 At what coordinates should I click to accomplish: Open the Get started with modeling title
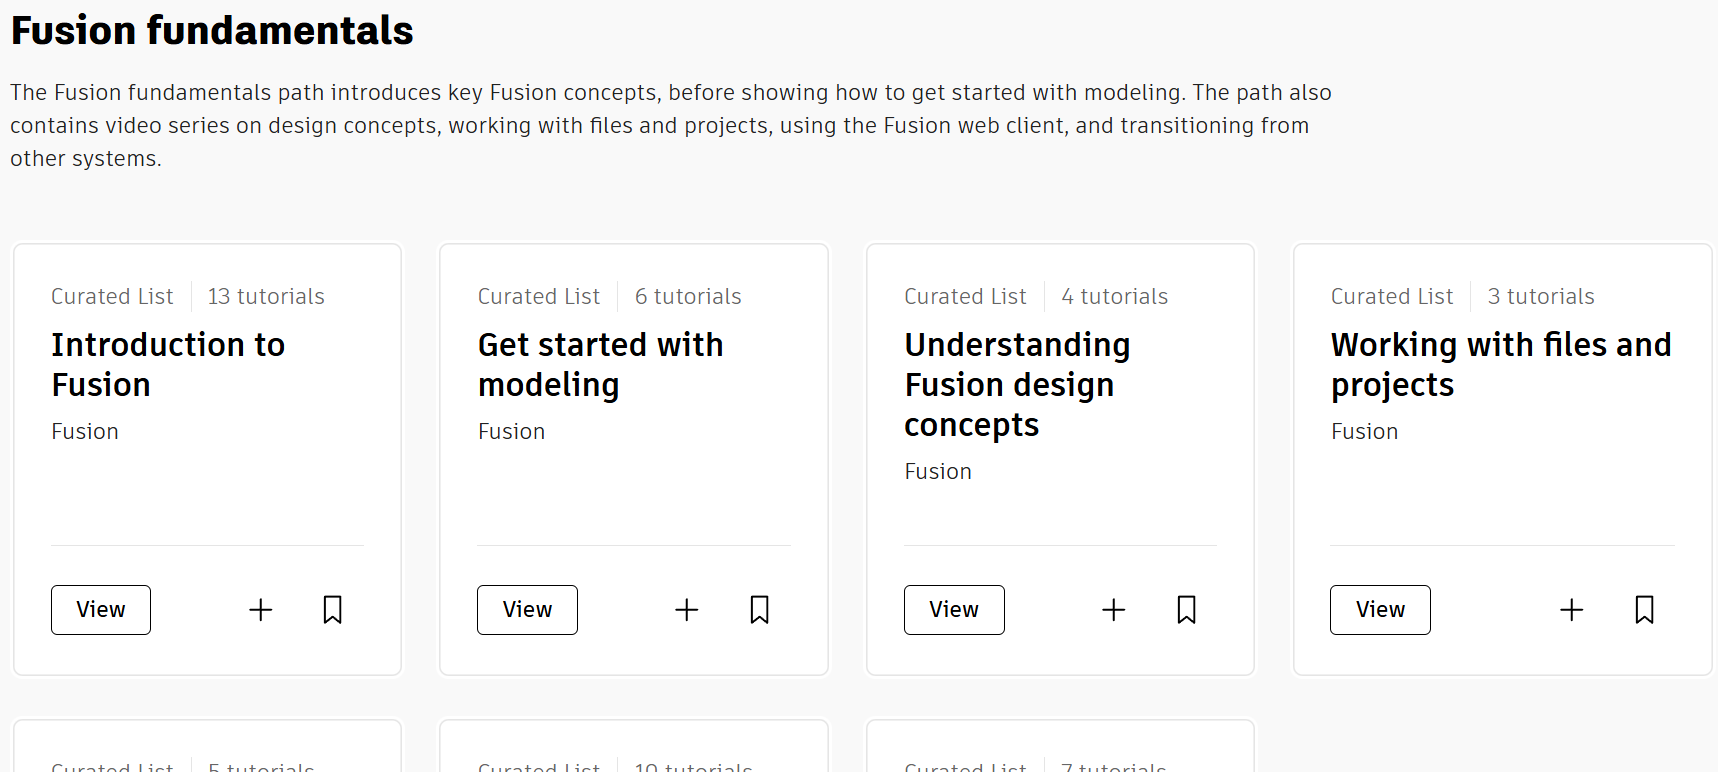tap(600, 365)
